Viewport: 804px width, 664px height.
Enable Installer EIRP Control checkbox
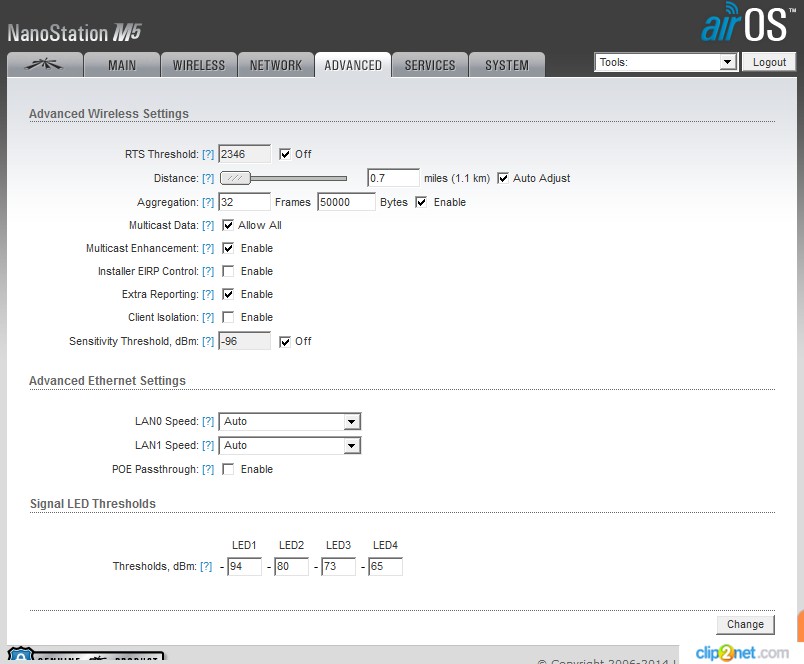[228, 272]
